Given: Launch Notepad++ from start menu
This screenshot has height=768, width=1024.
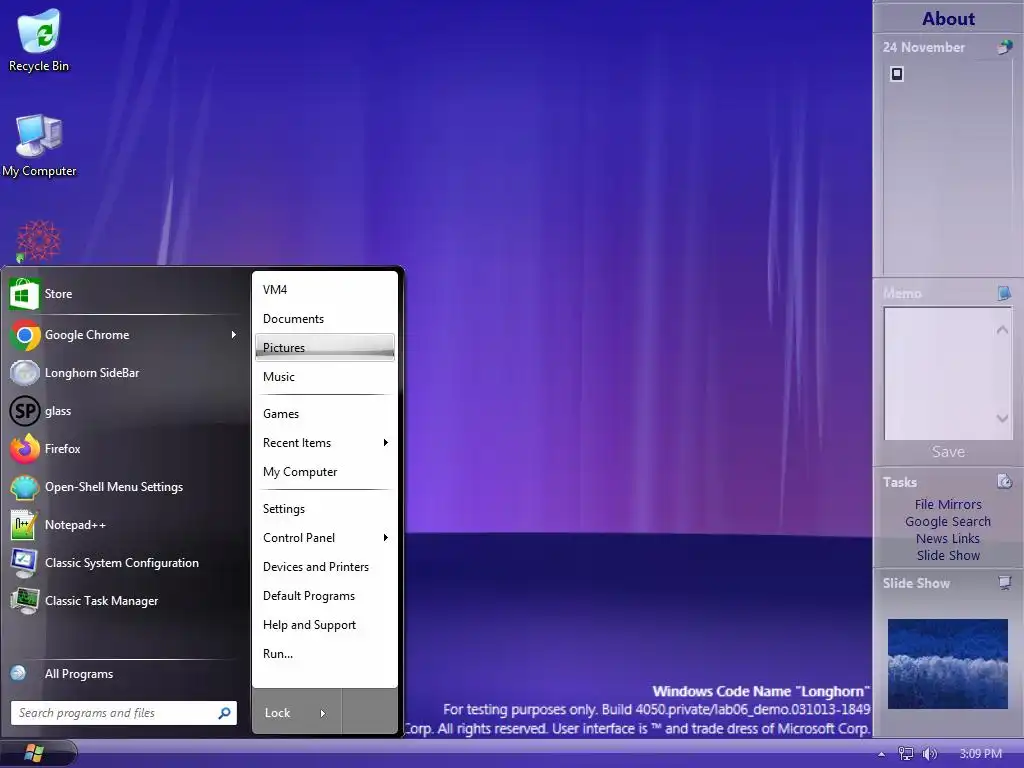Looking at the screenshot, I should [125, 524].
